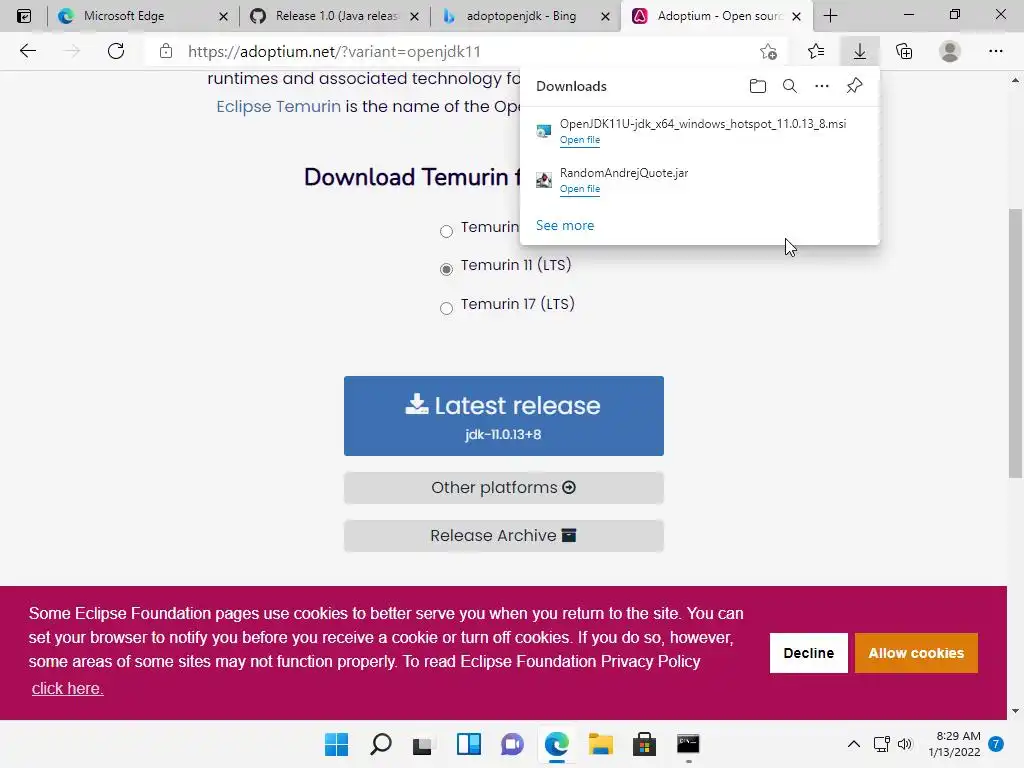Open privacy policy 'click here' link

pyautogui.click(x=67, y=688)
